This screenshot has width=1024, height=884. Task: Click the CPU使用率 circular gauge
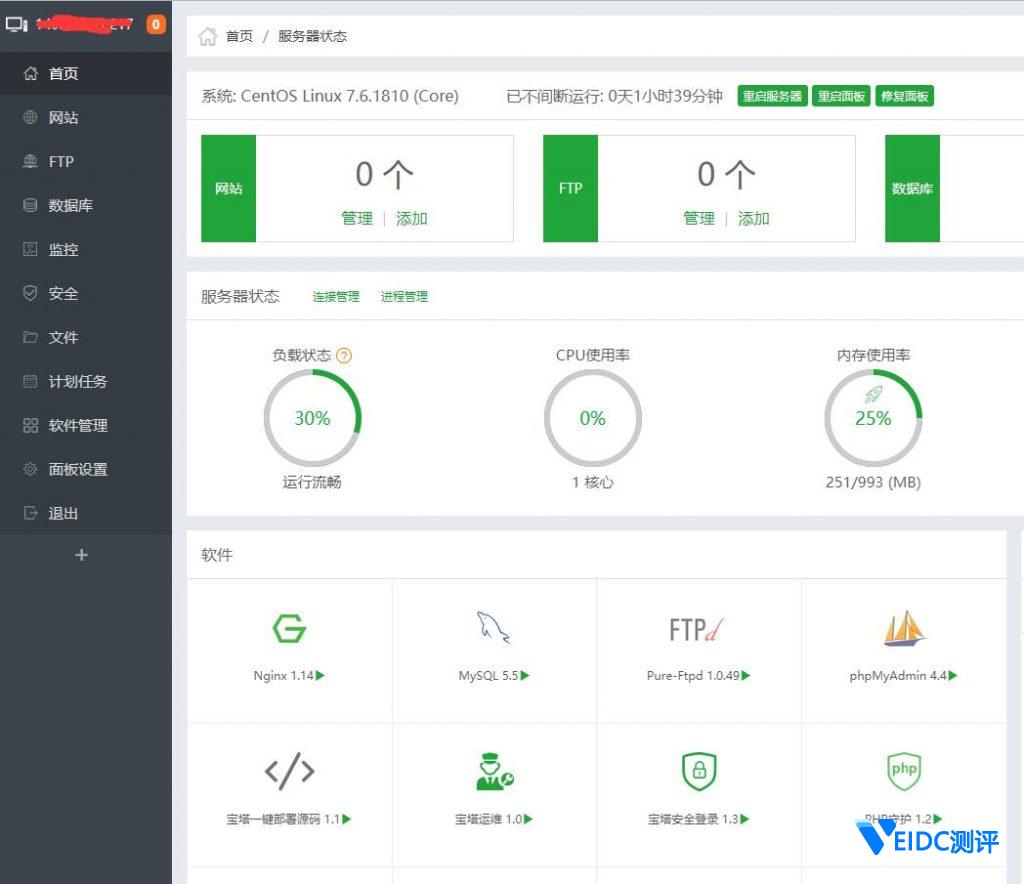pos(592,418)
